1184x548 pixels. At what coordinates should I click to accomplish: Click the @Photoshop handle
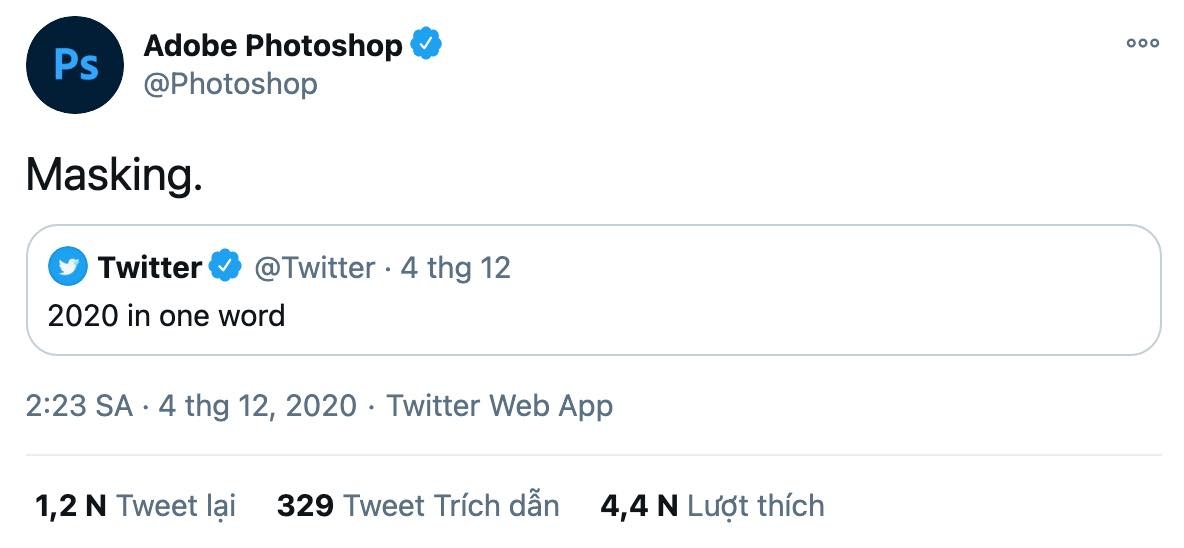(x=231, y=84)
